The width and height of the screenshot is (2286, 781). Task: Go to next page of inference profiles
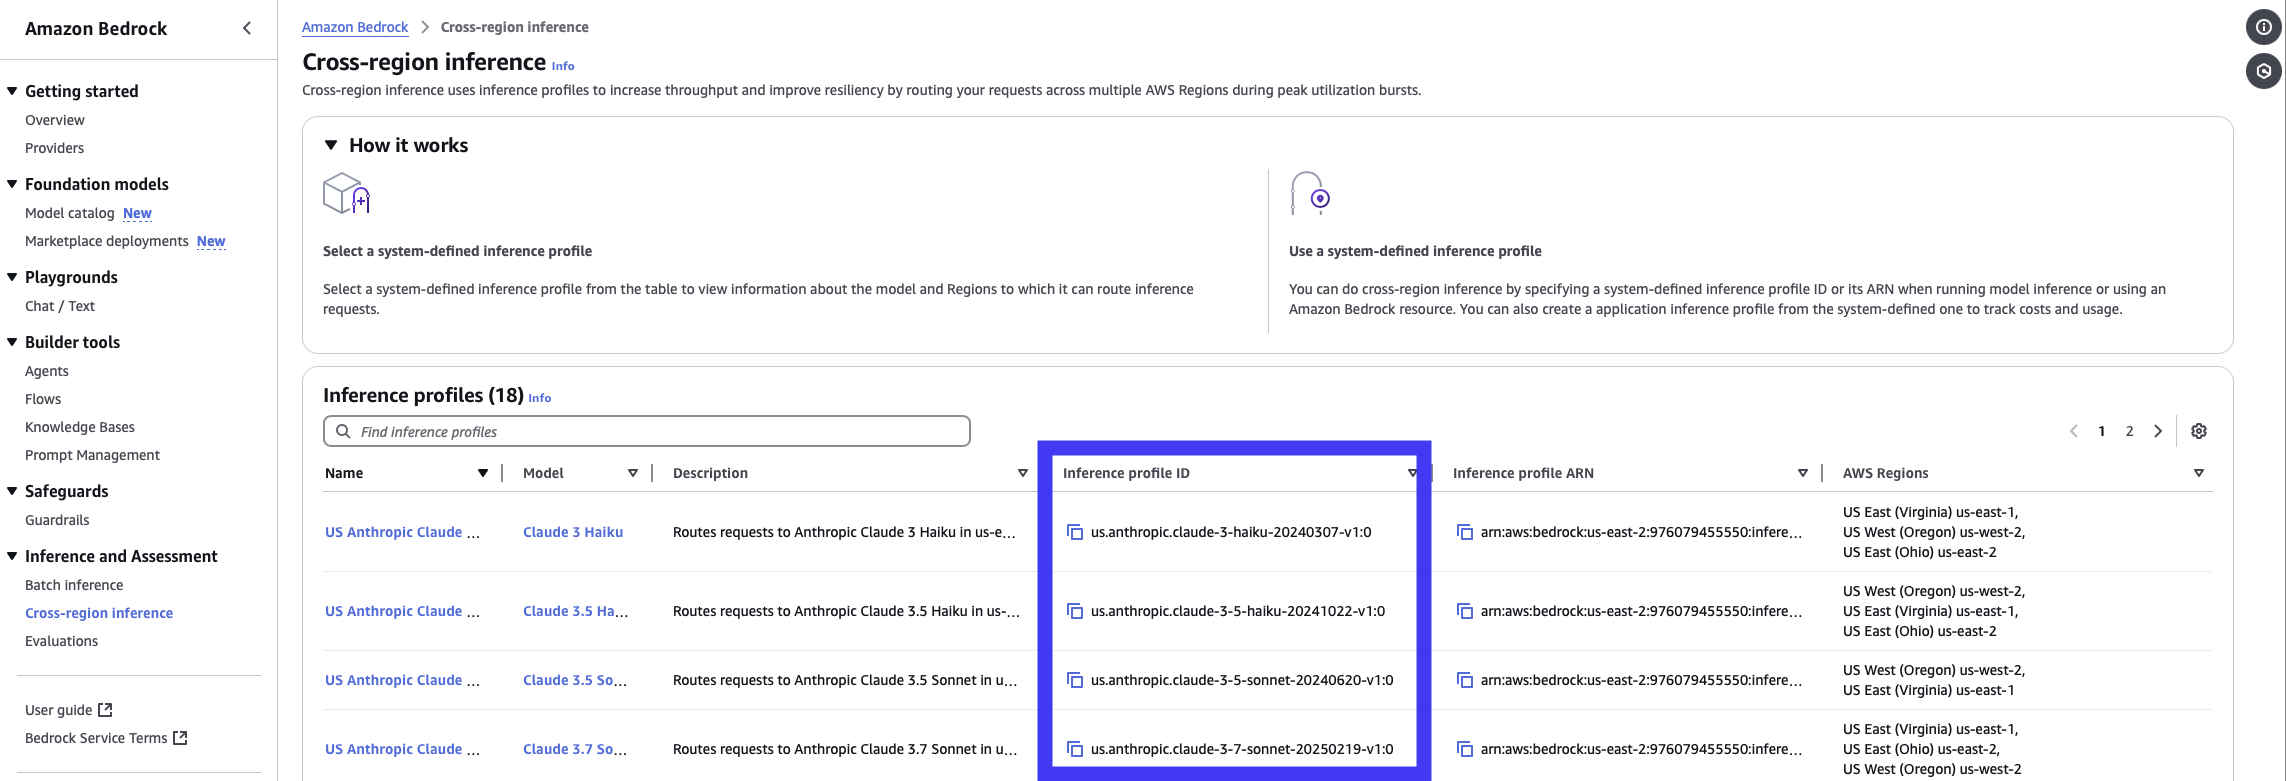(2158, 431)
